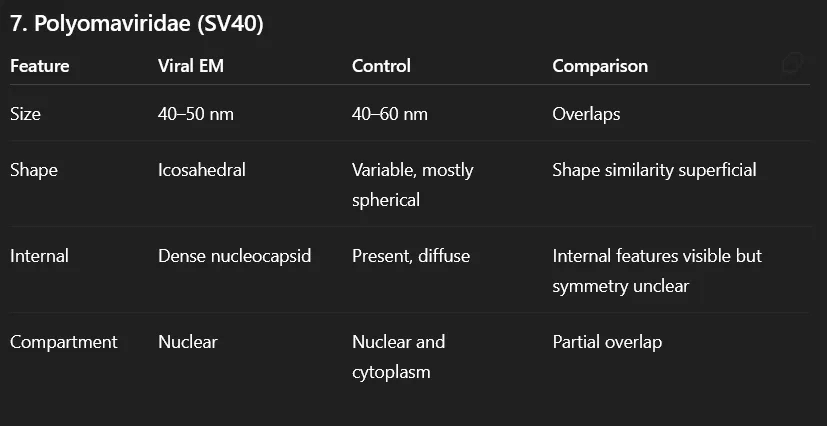
Task: Click the Present, diffuse cell
Action: (x=410, y=256)
